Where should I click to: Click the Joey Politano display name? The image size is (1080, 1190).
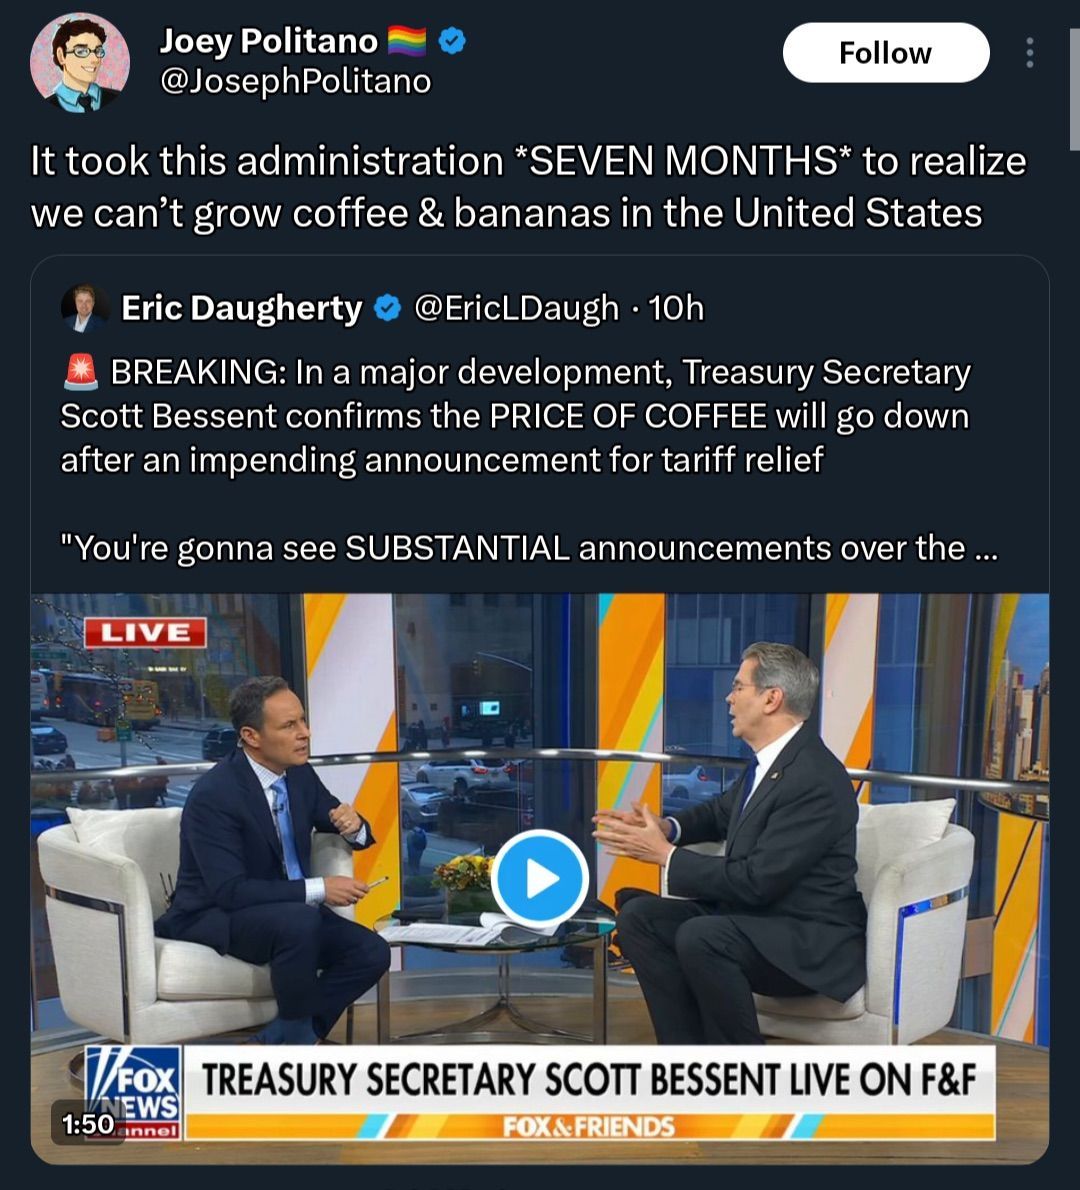click(269, 41)
